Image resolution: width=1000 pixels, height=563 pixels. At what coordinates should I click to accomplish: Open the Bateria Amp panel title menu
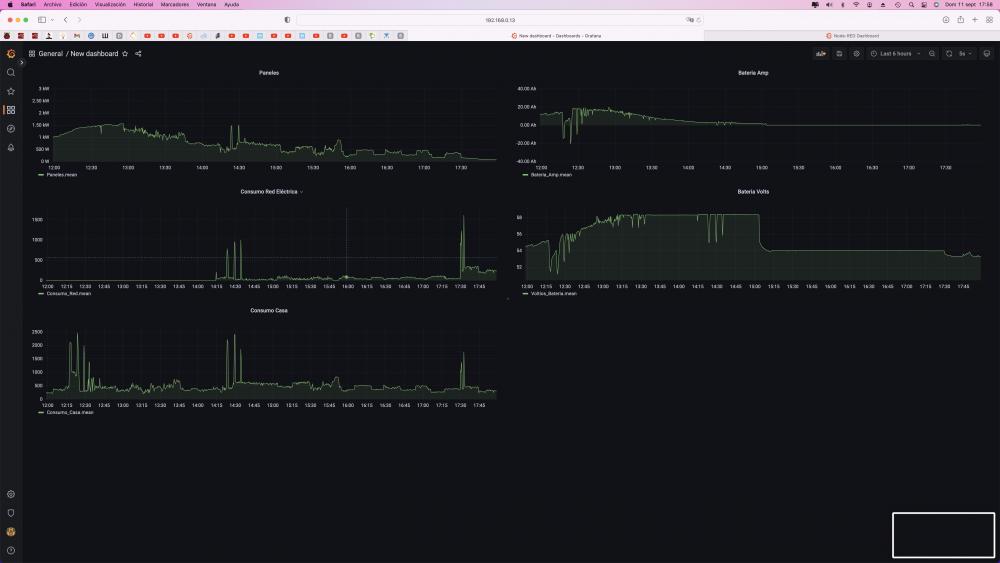click(x=753, y=73)
